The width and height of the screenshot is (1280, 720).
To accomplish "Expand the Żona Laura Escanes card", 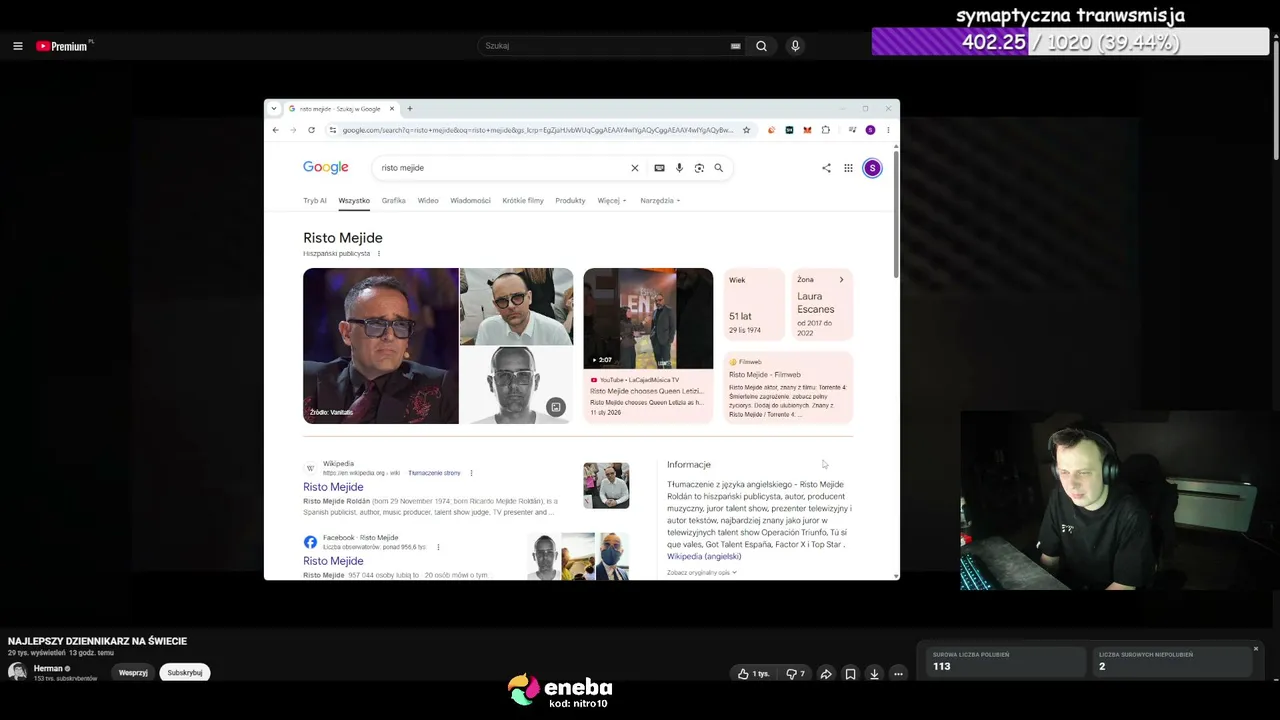I will click(x=822, y=305).
